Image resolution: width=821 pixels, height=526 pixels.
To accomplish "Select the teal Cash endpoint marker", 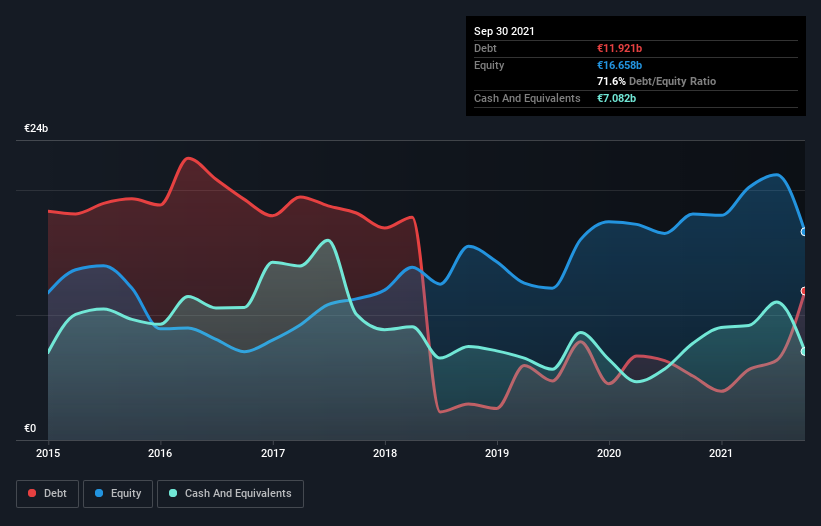I will (804, 352).
